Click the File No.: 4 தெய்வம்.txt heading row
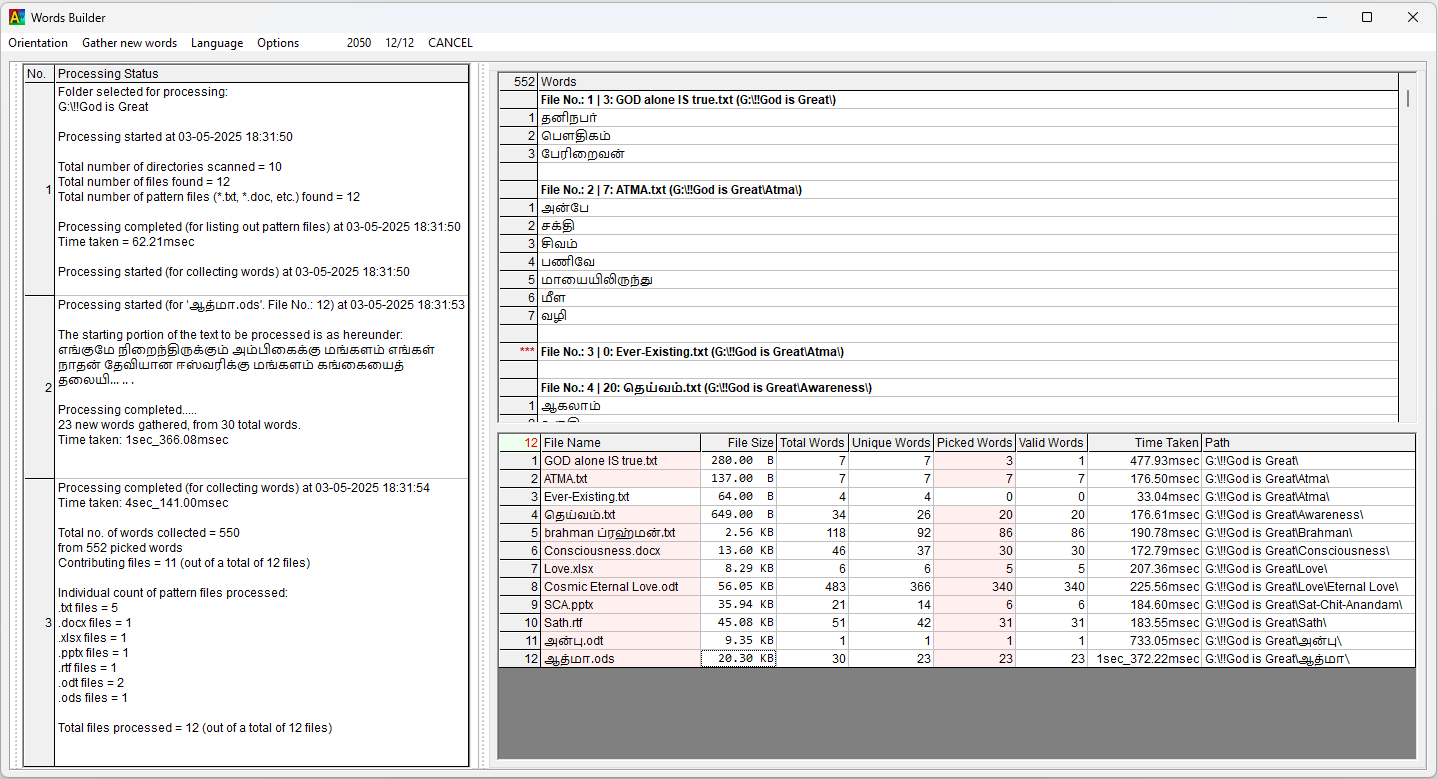 (967, 388)
